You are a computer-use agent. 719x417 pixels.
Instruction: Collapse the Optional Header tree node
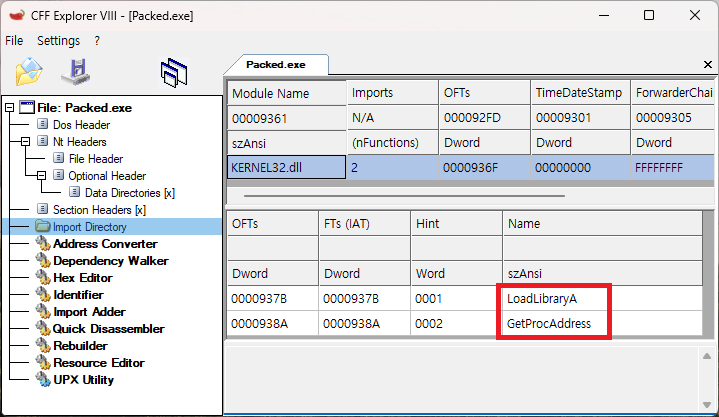pos(42,176)
